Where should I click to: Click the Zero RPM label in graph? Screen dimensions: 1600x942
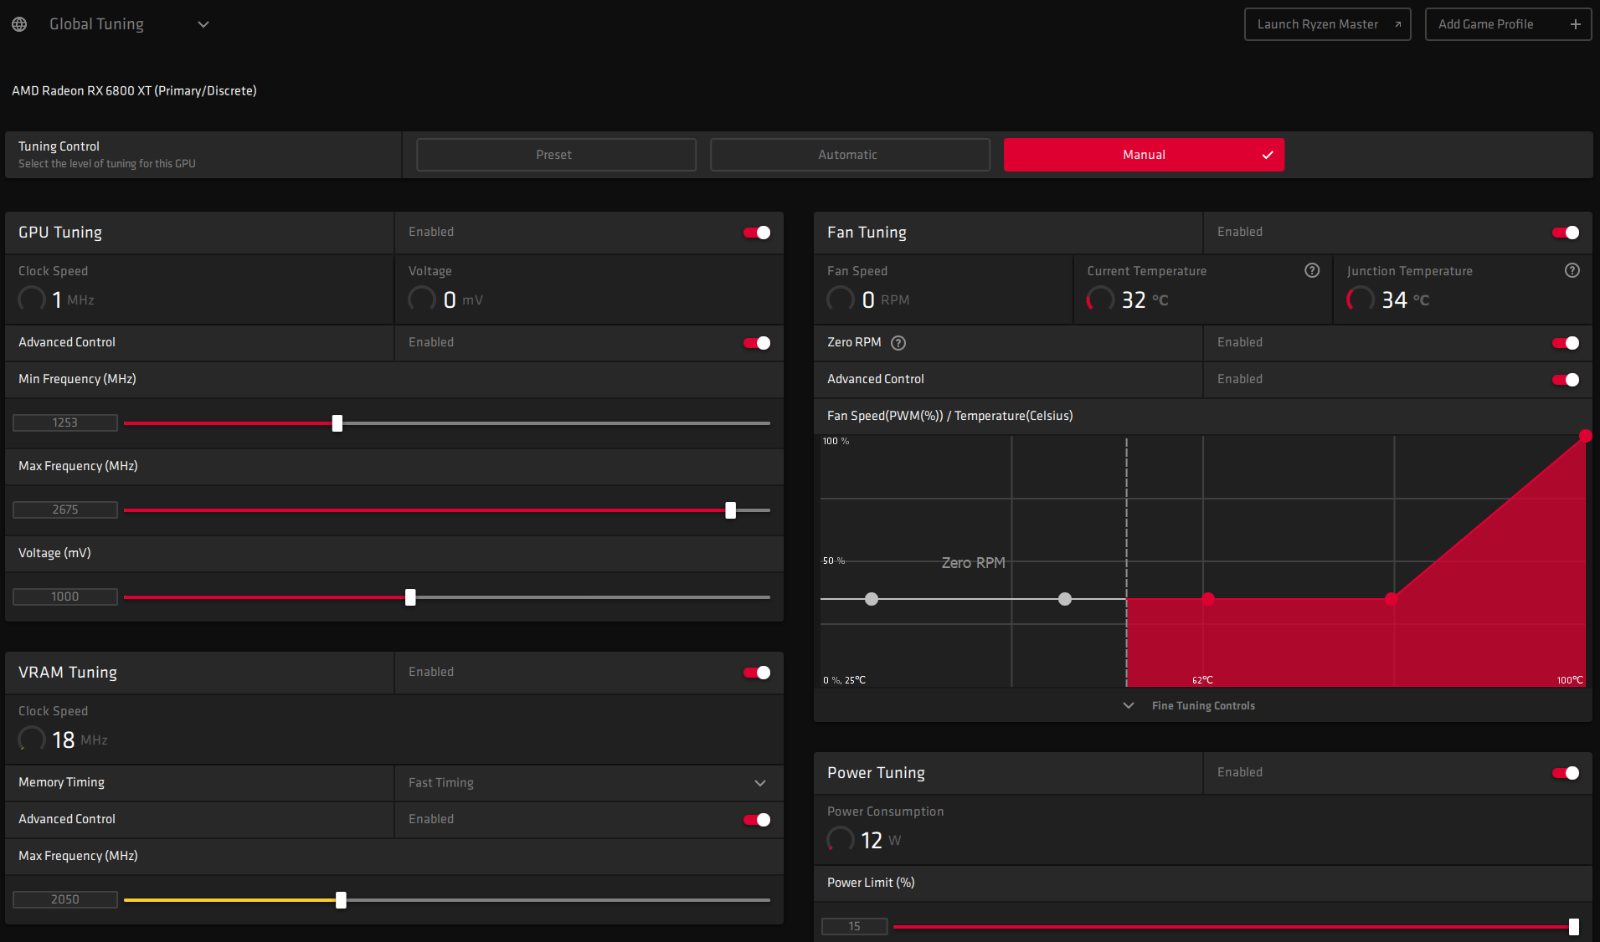pyautogui.click(x=973, y=563)
